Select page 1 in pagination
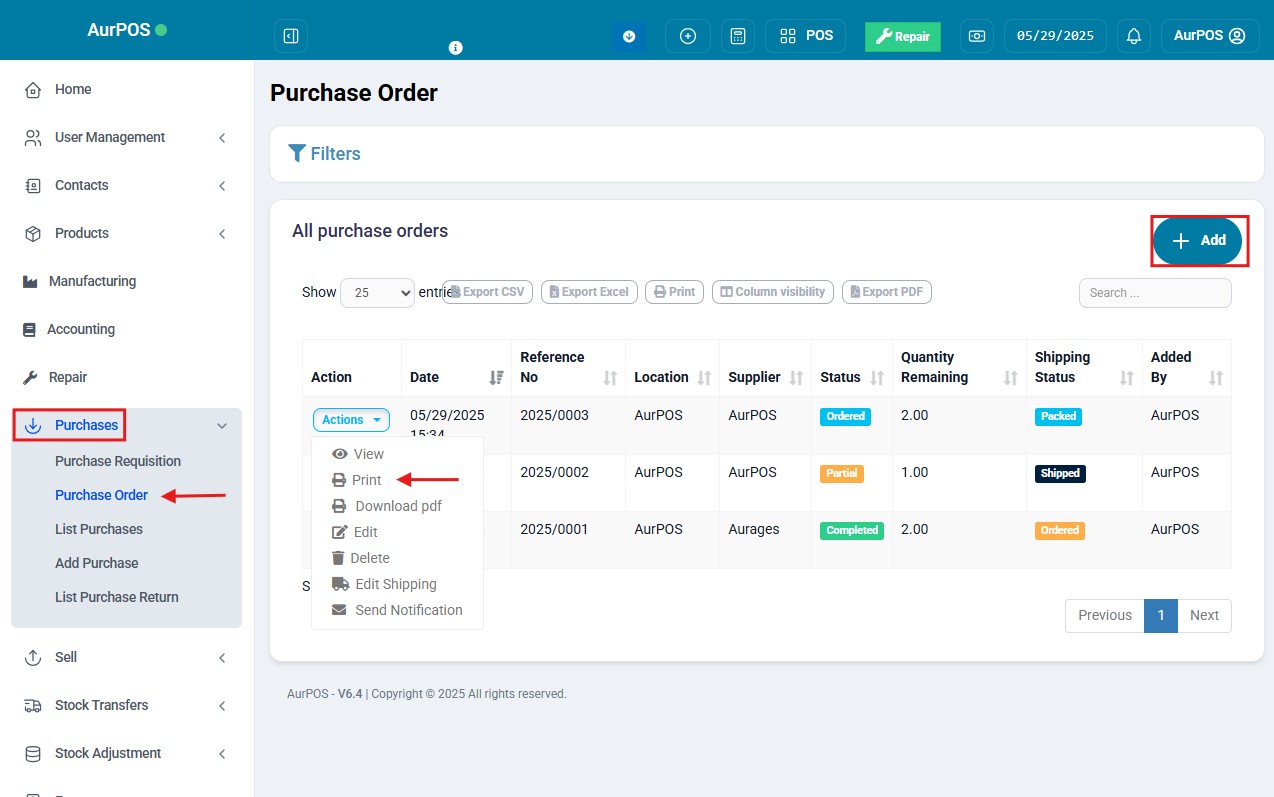The image size is (1274, 797). [x=1161, y=615]
